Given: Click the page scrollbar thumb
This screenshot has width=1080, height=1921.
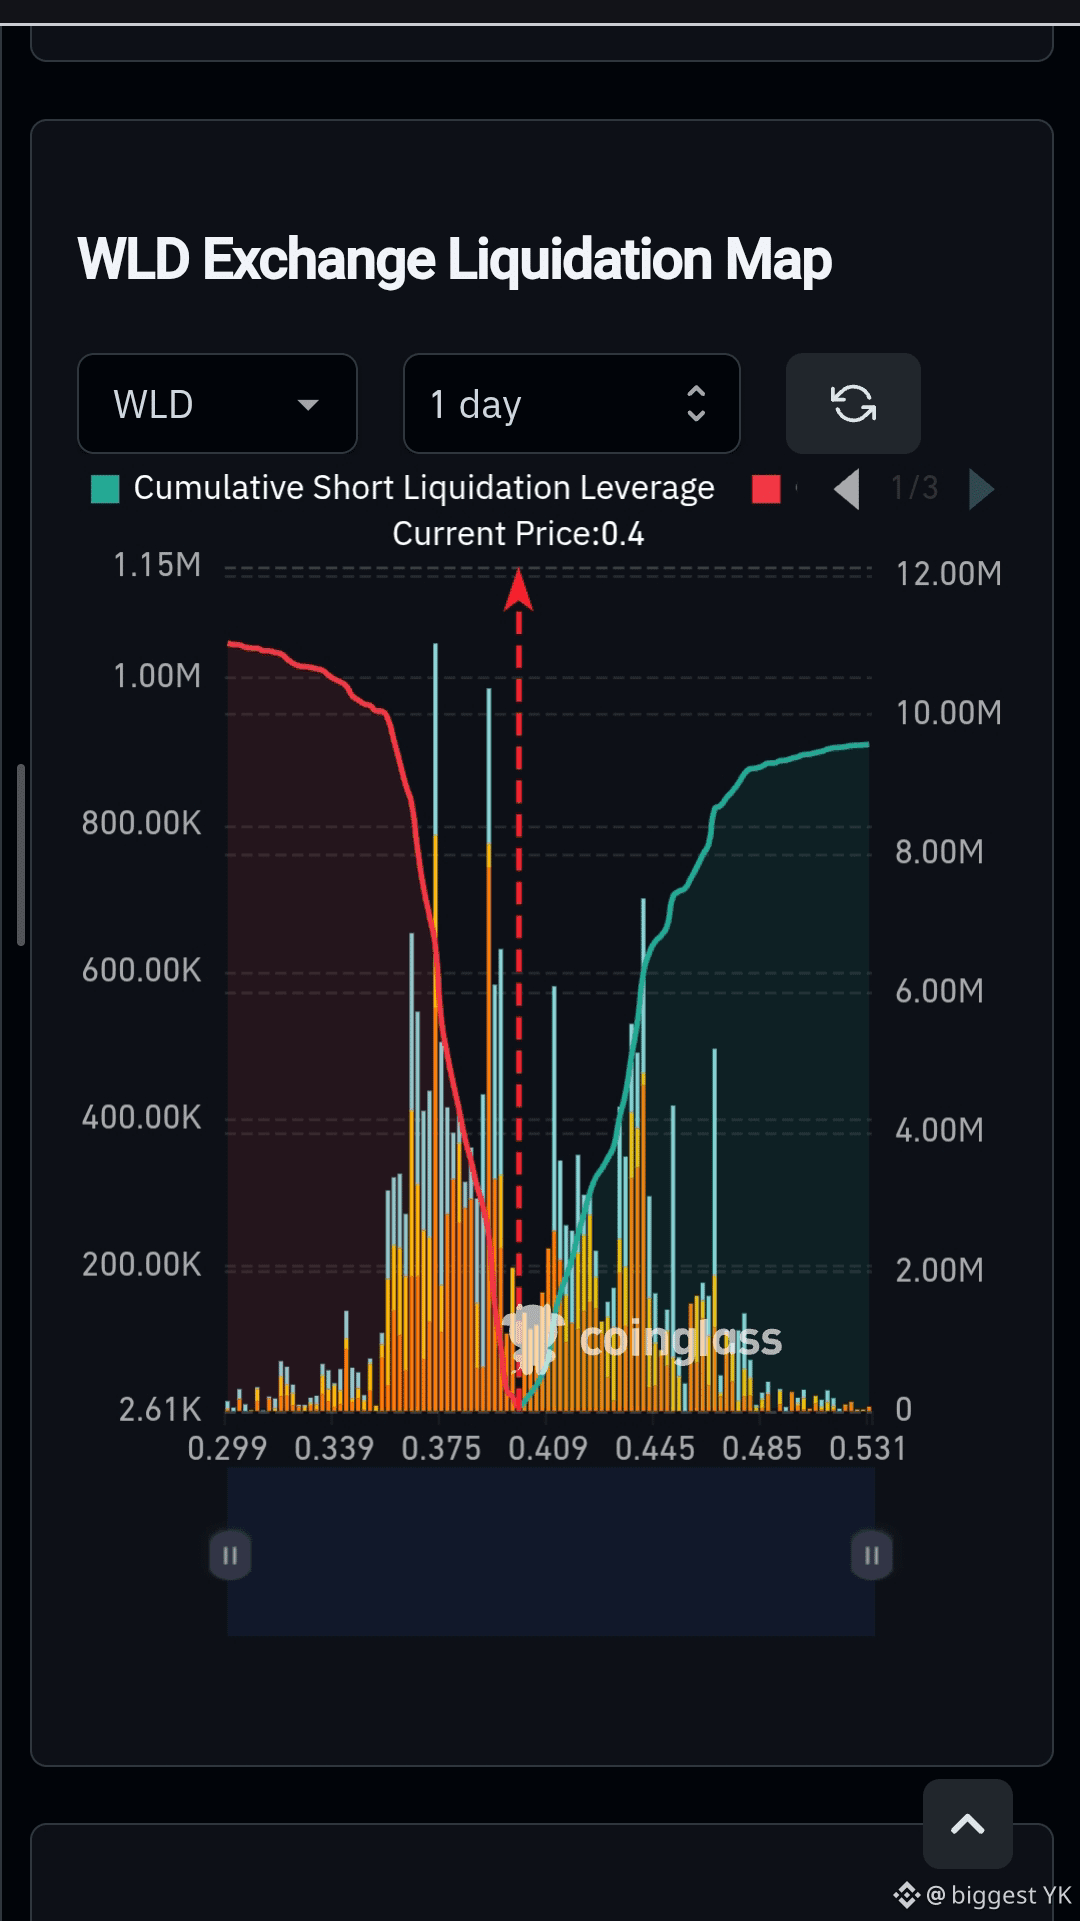Looking at the screenshot, I should click(x=21, y=855).
